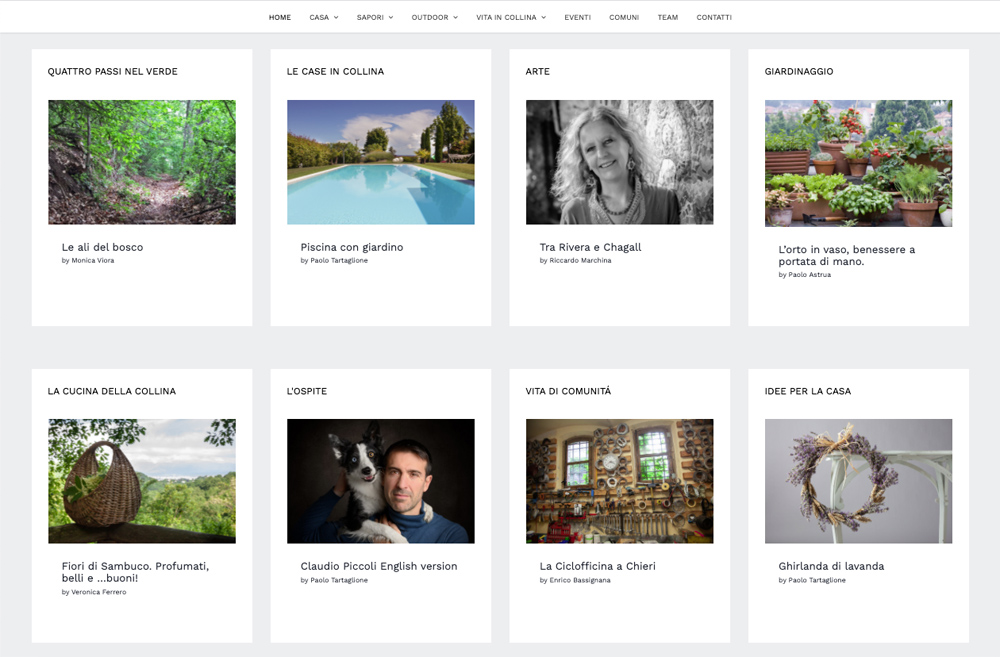Open the GIARDINAGGIO category heading
Image resolution: width=1000 pixels, height=657 pixels.
pyautogui.click(x=798, y=71)
